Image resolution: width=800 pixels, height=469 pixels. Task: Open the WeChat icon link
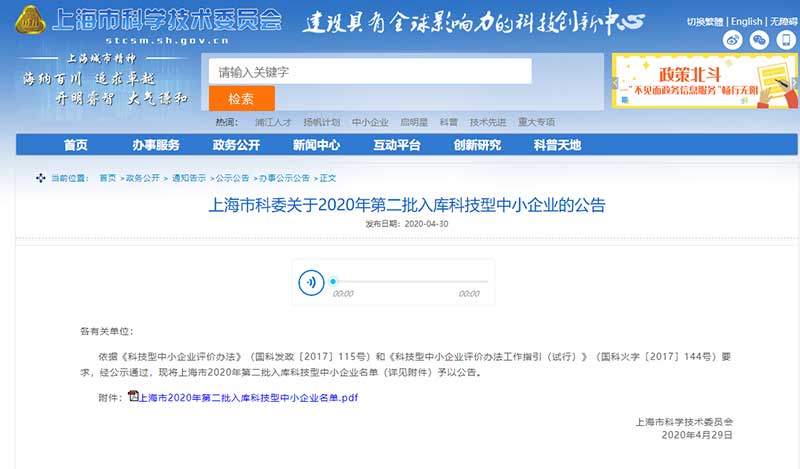point(759,40)
